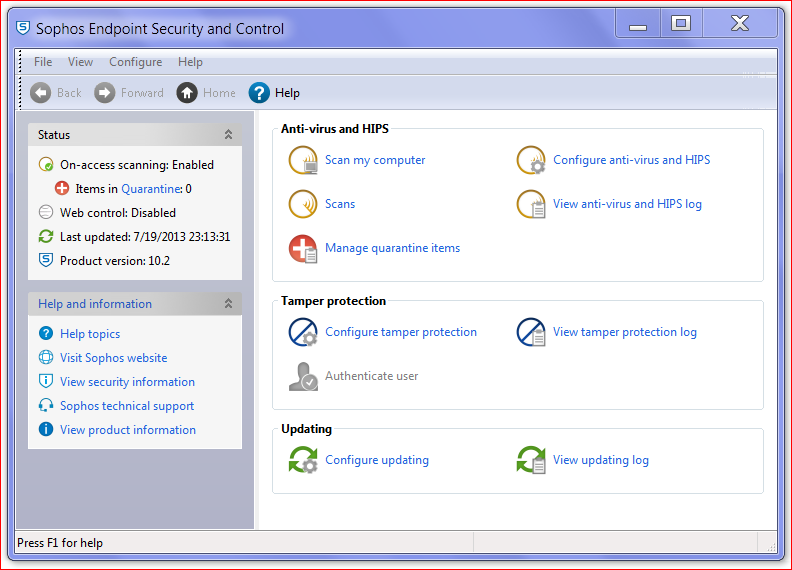Click the Visit Sophos website globe icon
Viewport: 792px width, 570px height.
[x=46, y=357]
